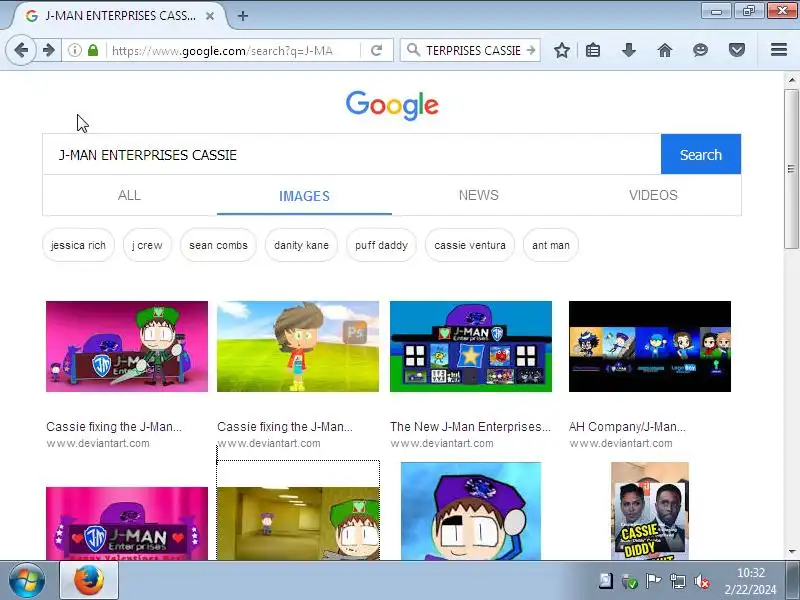This screenshot has height=600, width=800.
Task: Open the AH Company/J-Man characters thumbnail
Action: 649,346
